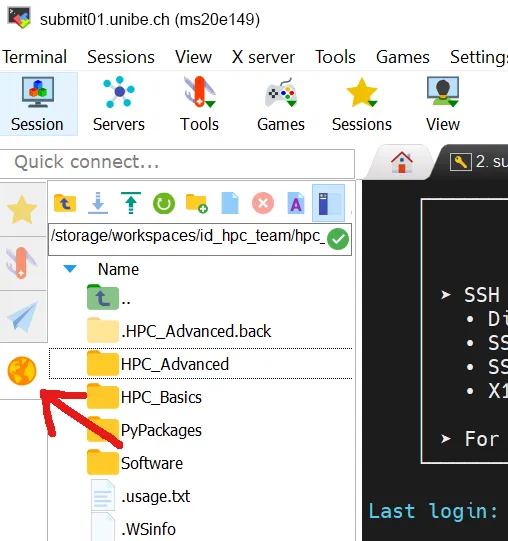This screenshot has width=508, height=541.
Task: Open the Macros paper plane sidebar tab
Action: point(22,317)
